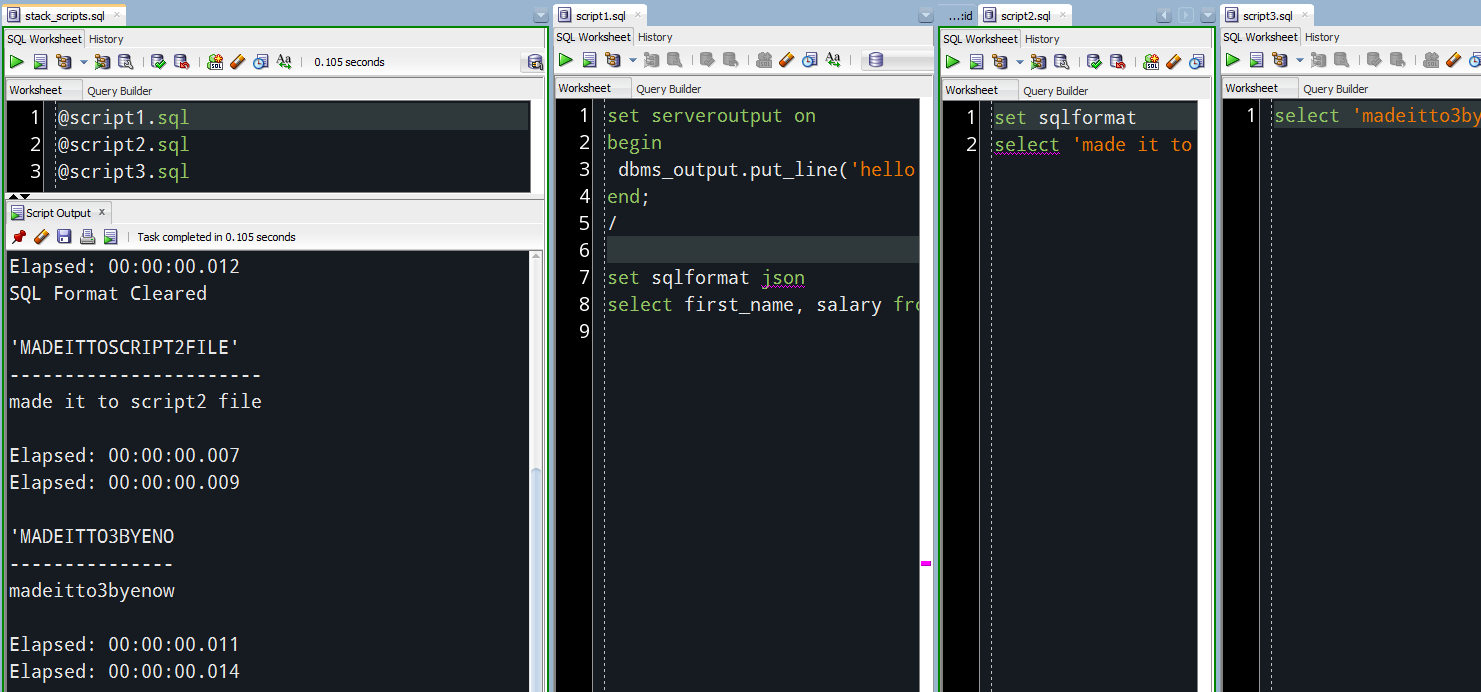
Task: Clear eraser icon in script1.sql toolbar
Action: point(787,60)
